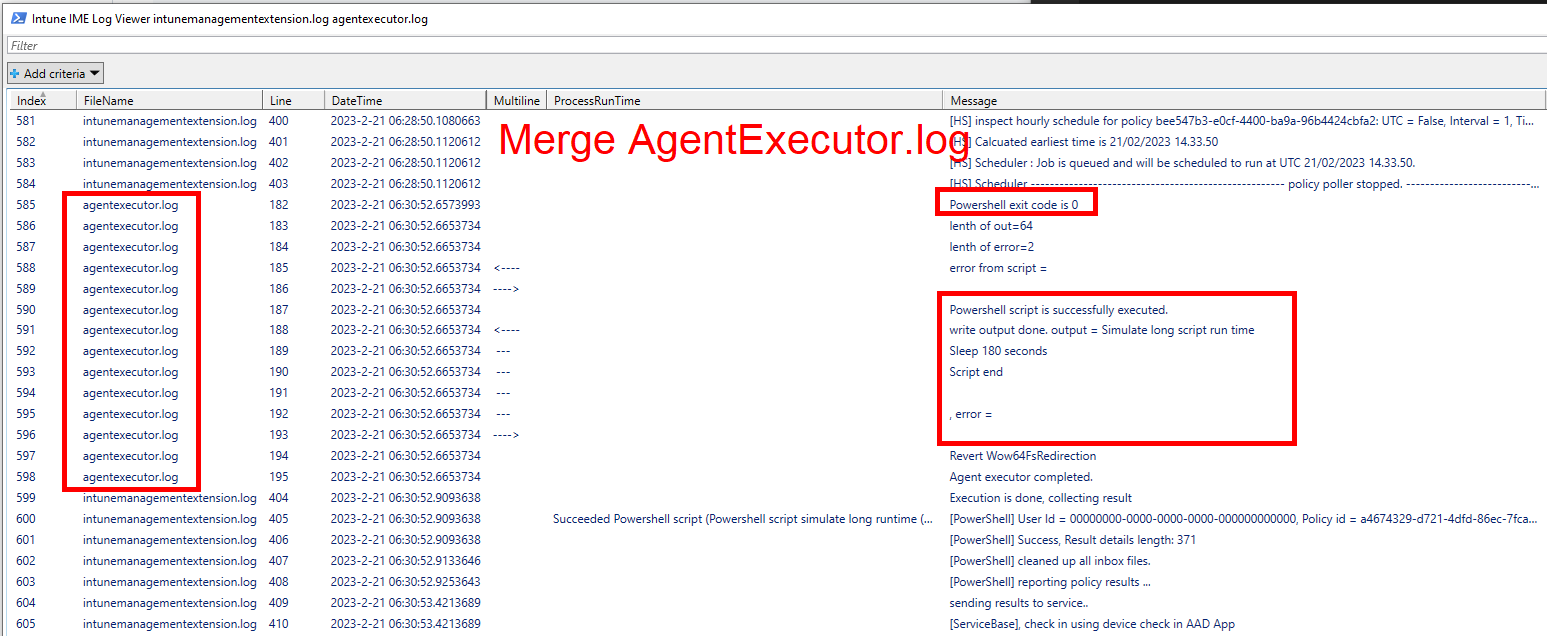Select '[PowerShell] Success, Result details length: 371'
This screenshot has height=636, width=1547.
coord(1072,540)
